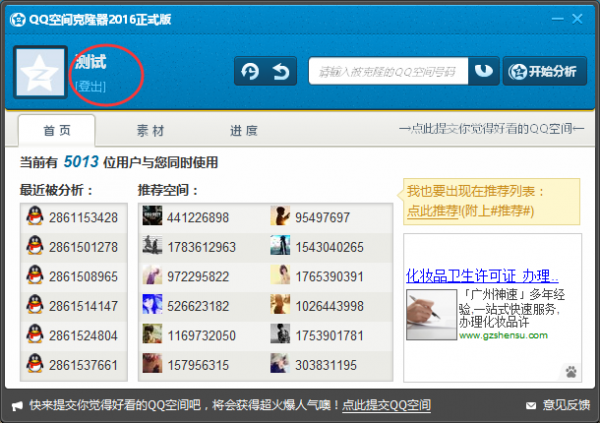Switch to the 首页 tab
The width and height of the screenshot is (600, 423).
pos(57,131)
